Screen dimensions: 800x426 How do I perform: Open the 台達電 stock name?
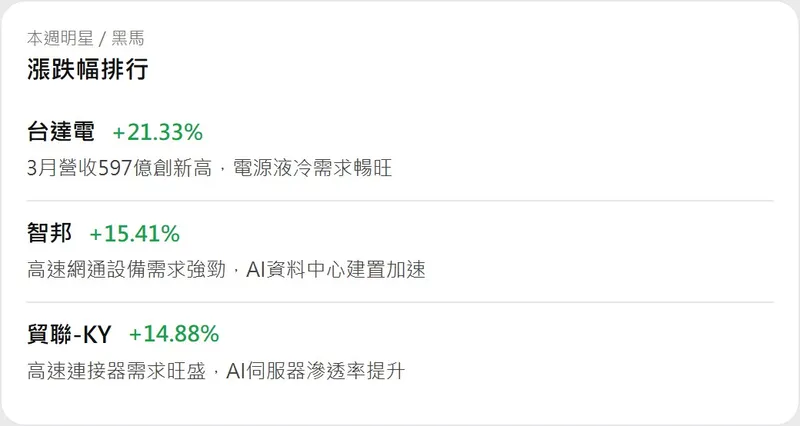61,132
